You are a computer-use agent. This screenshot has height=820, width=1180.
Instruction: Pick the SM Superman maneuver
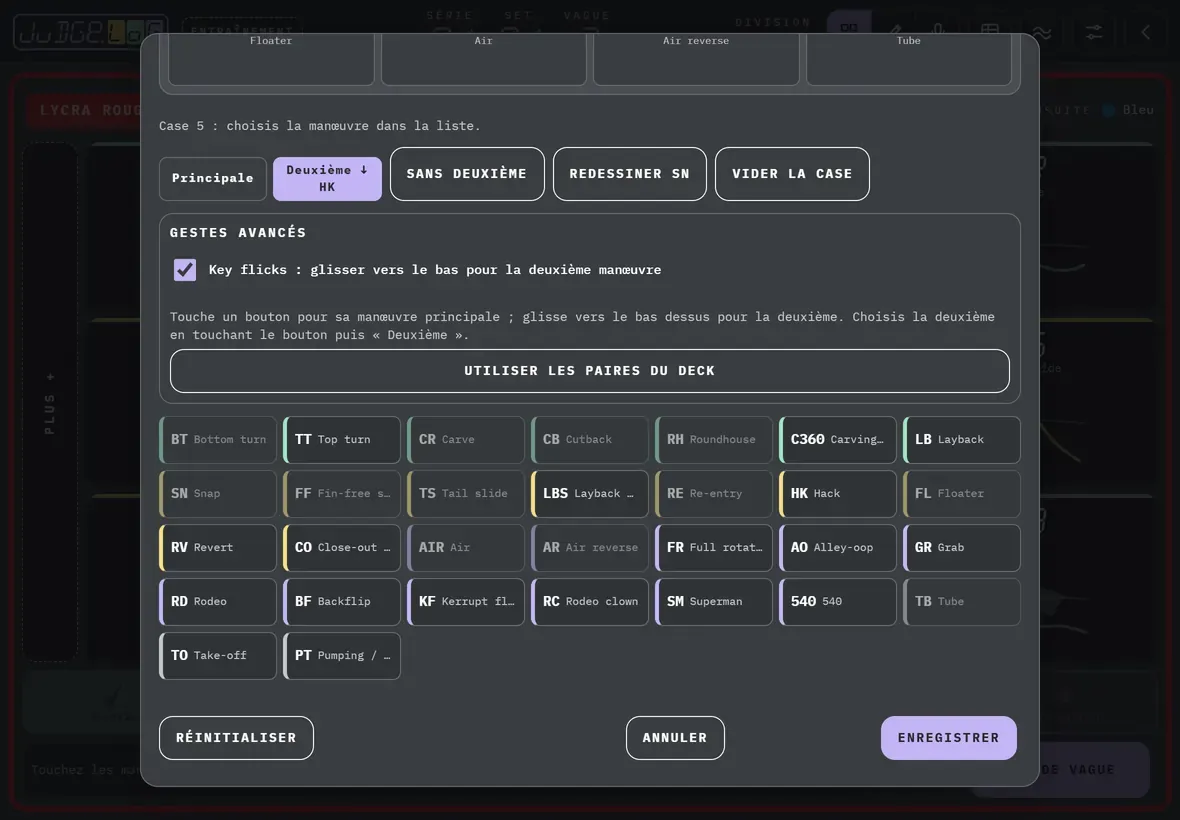coord(714,602)
